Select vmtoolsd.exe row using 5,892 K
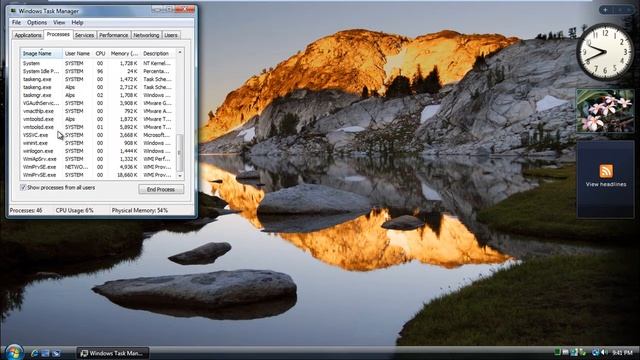The height and width of the screenshot is (360, 640). coord(98,127)
